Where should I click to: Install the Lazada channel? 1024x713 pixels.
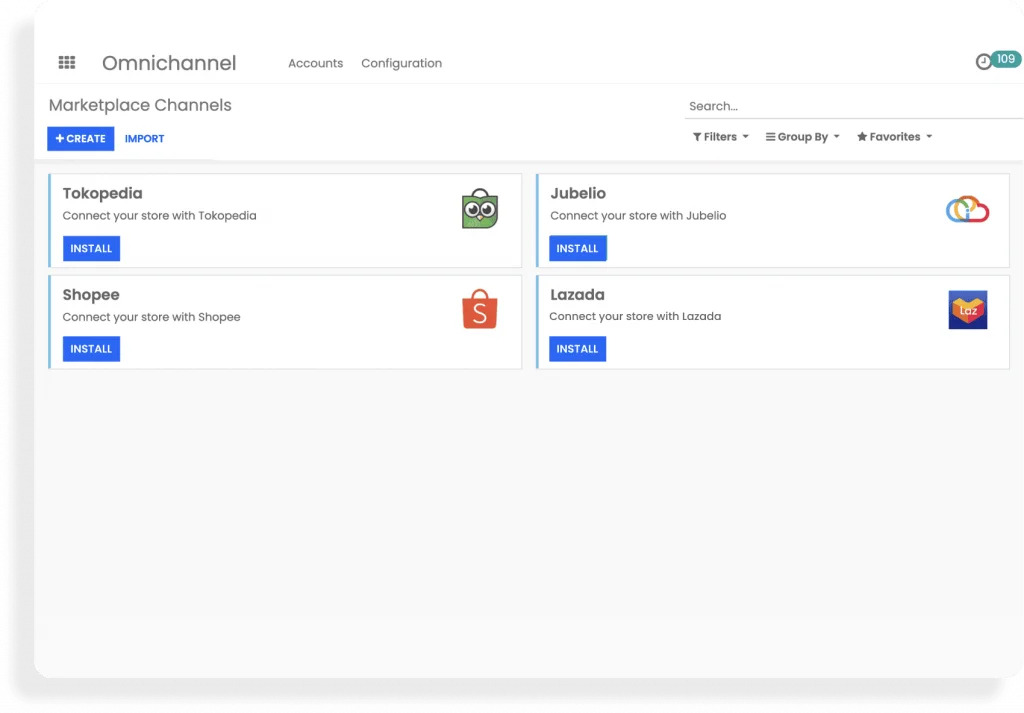click(578, 349)
